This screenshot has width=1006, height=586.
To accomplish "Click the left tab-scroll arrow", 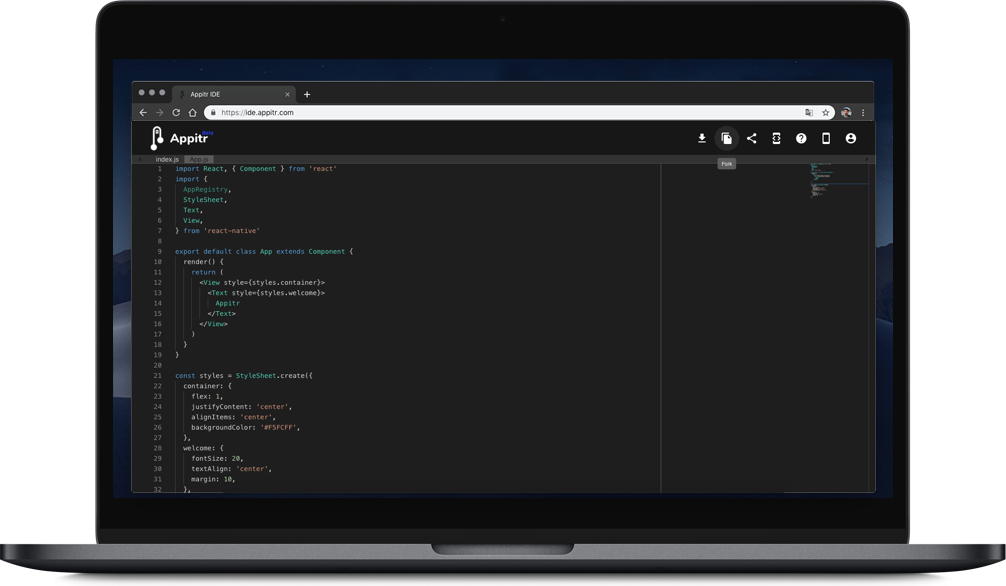I will coord(141,159).
